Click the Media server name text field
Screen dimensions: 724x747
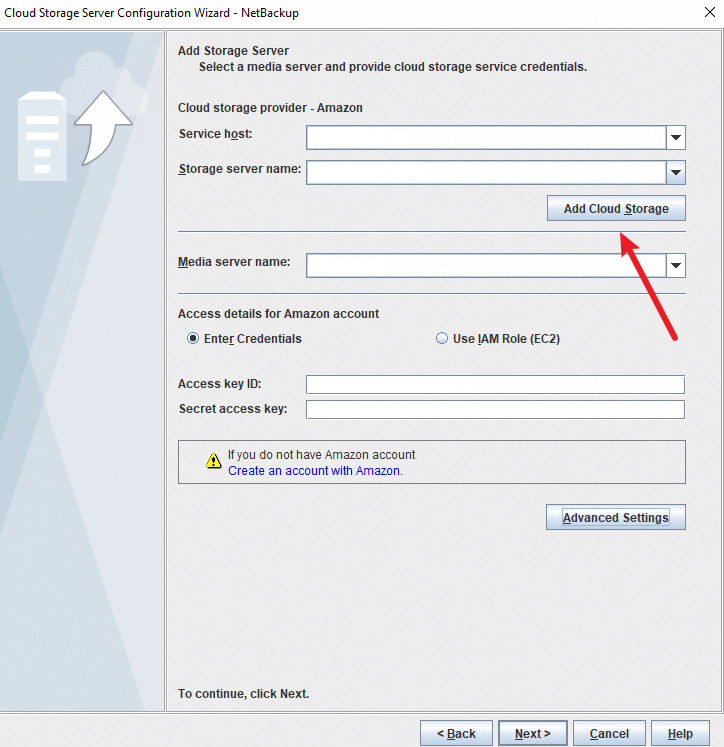coord(486,265)
